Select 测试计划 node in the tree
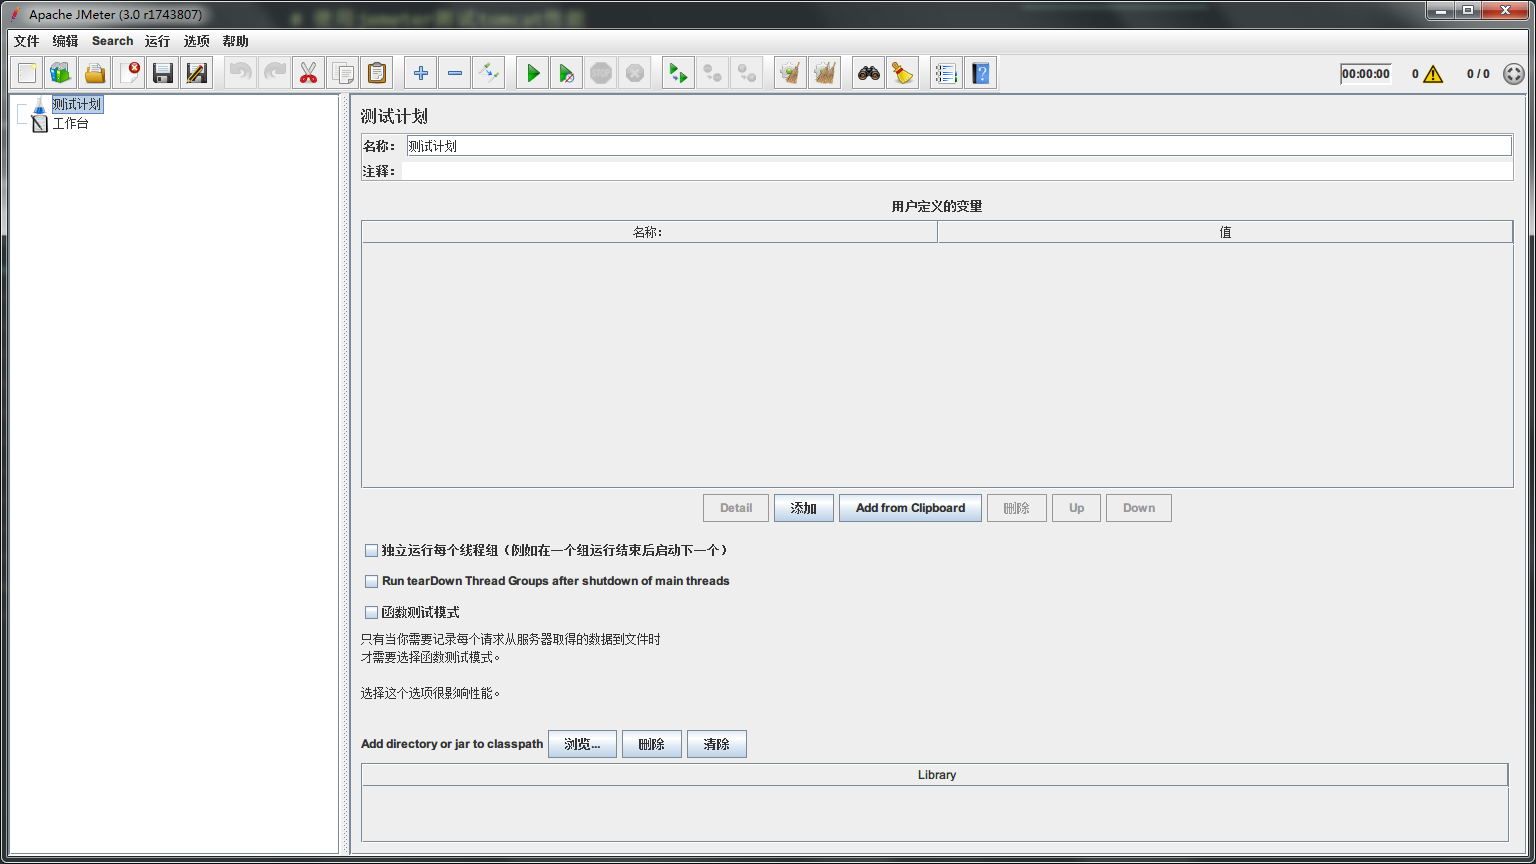 tap(76, 104)
